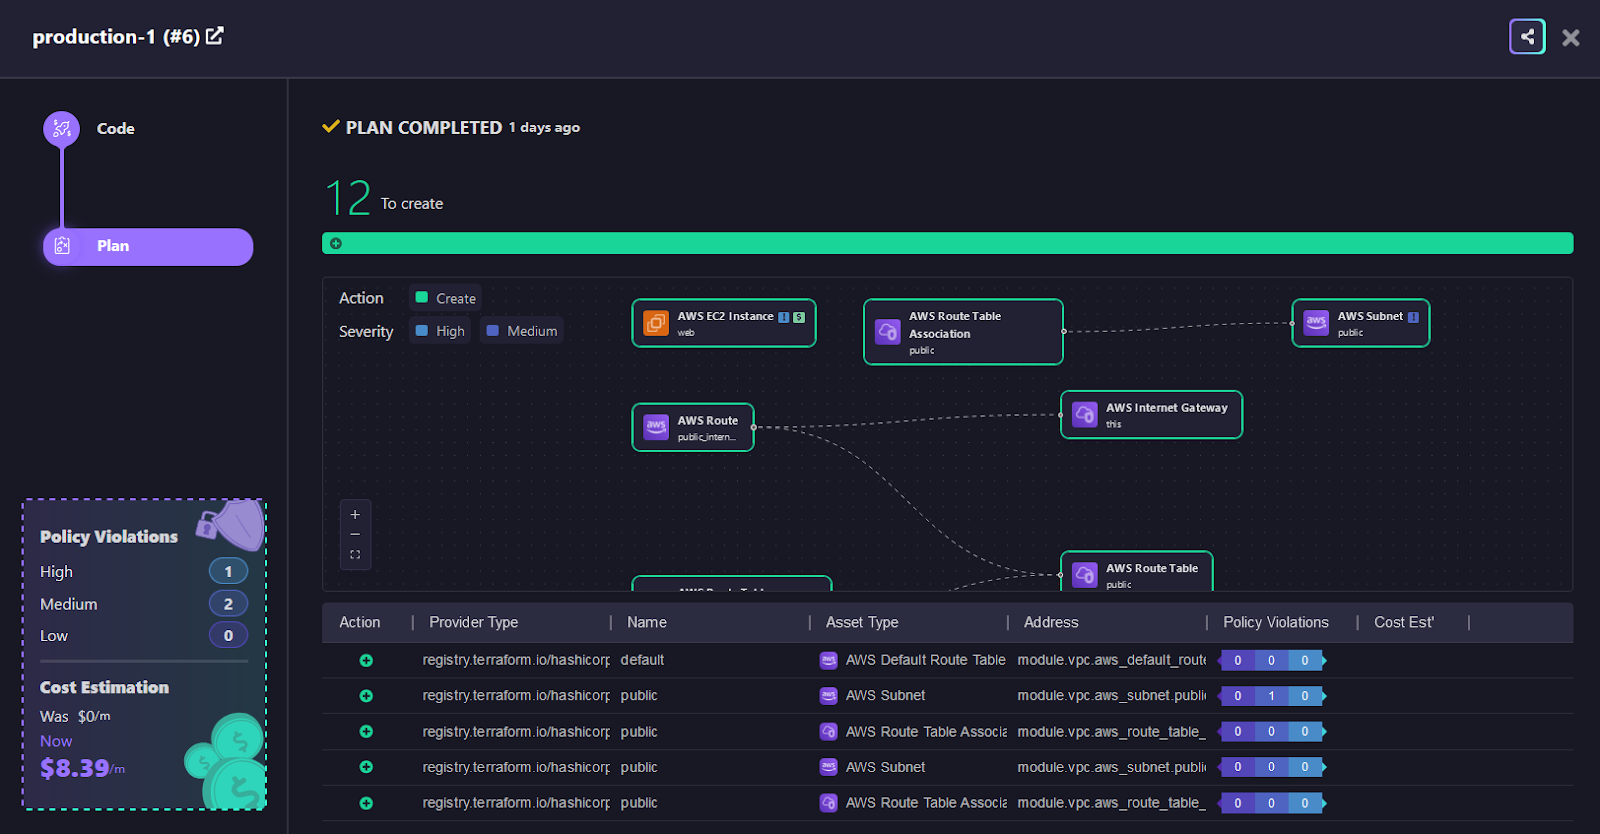Click the Cost Estimation heading
This screenshot has height=834, width=1600.
coord(104,688)
